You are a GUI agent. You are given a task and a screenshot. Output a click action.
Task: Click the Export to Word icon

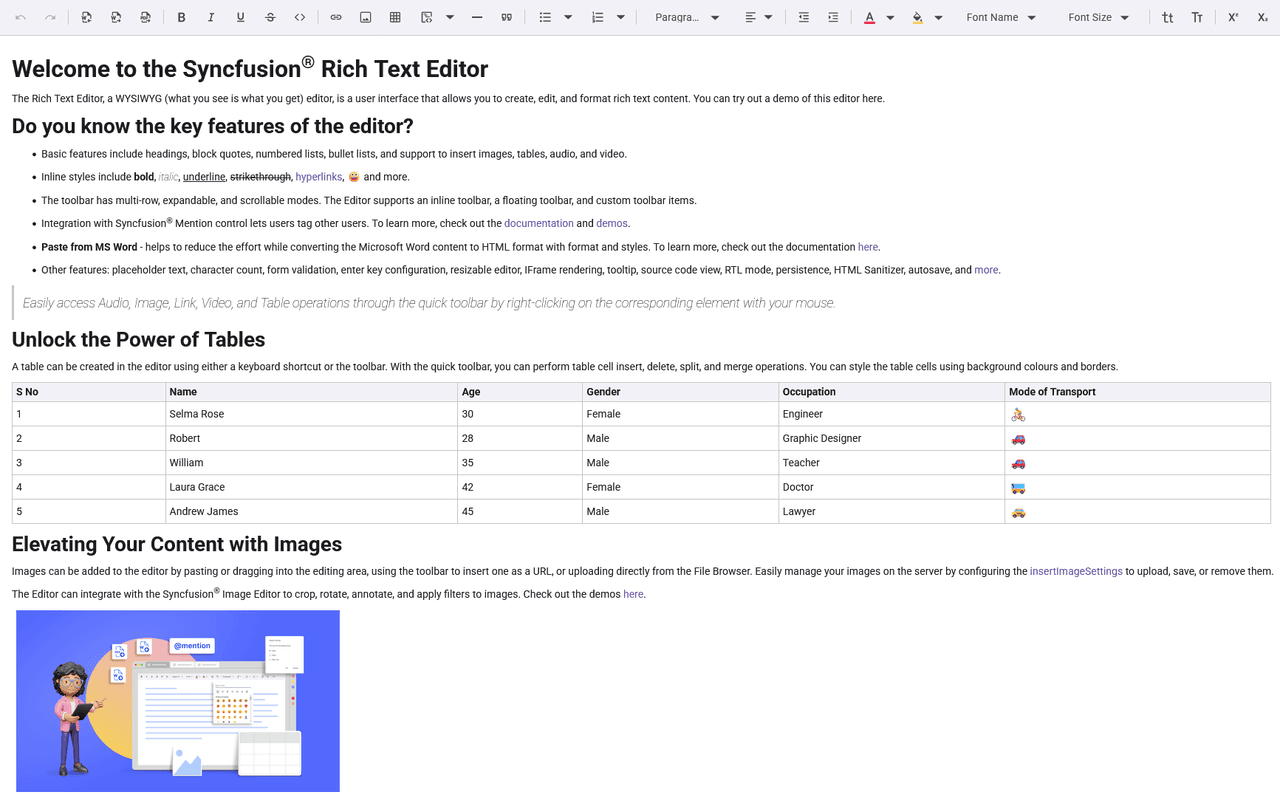click(117, 17)
